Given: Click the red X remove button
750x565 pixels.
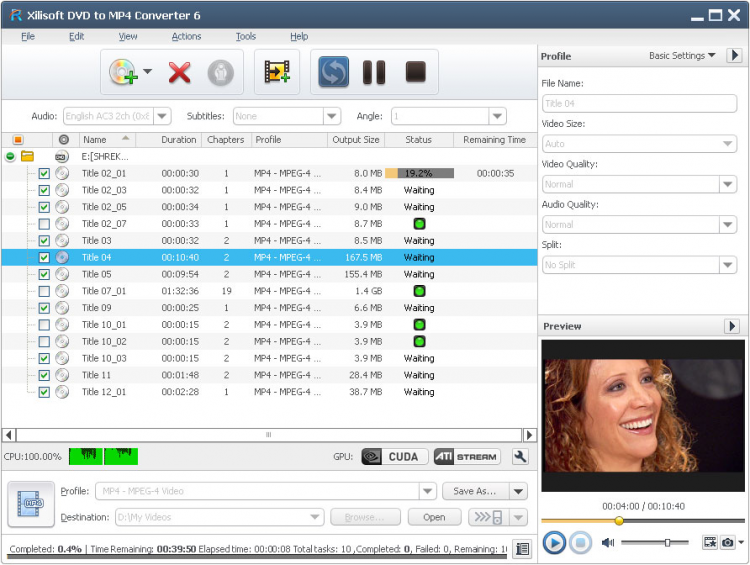Looking at the screenshot, I should point(180,72).
